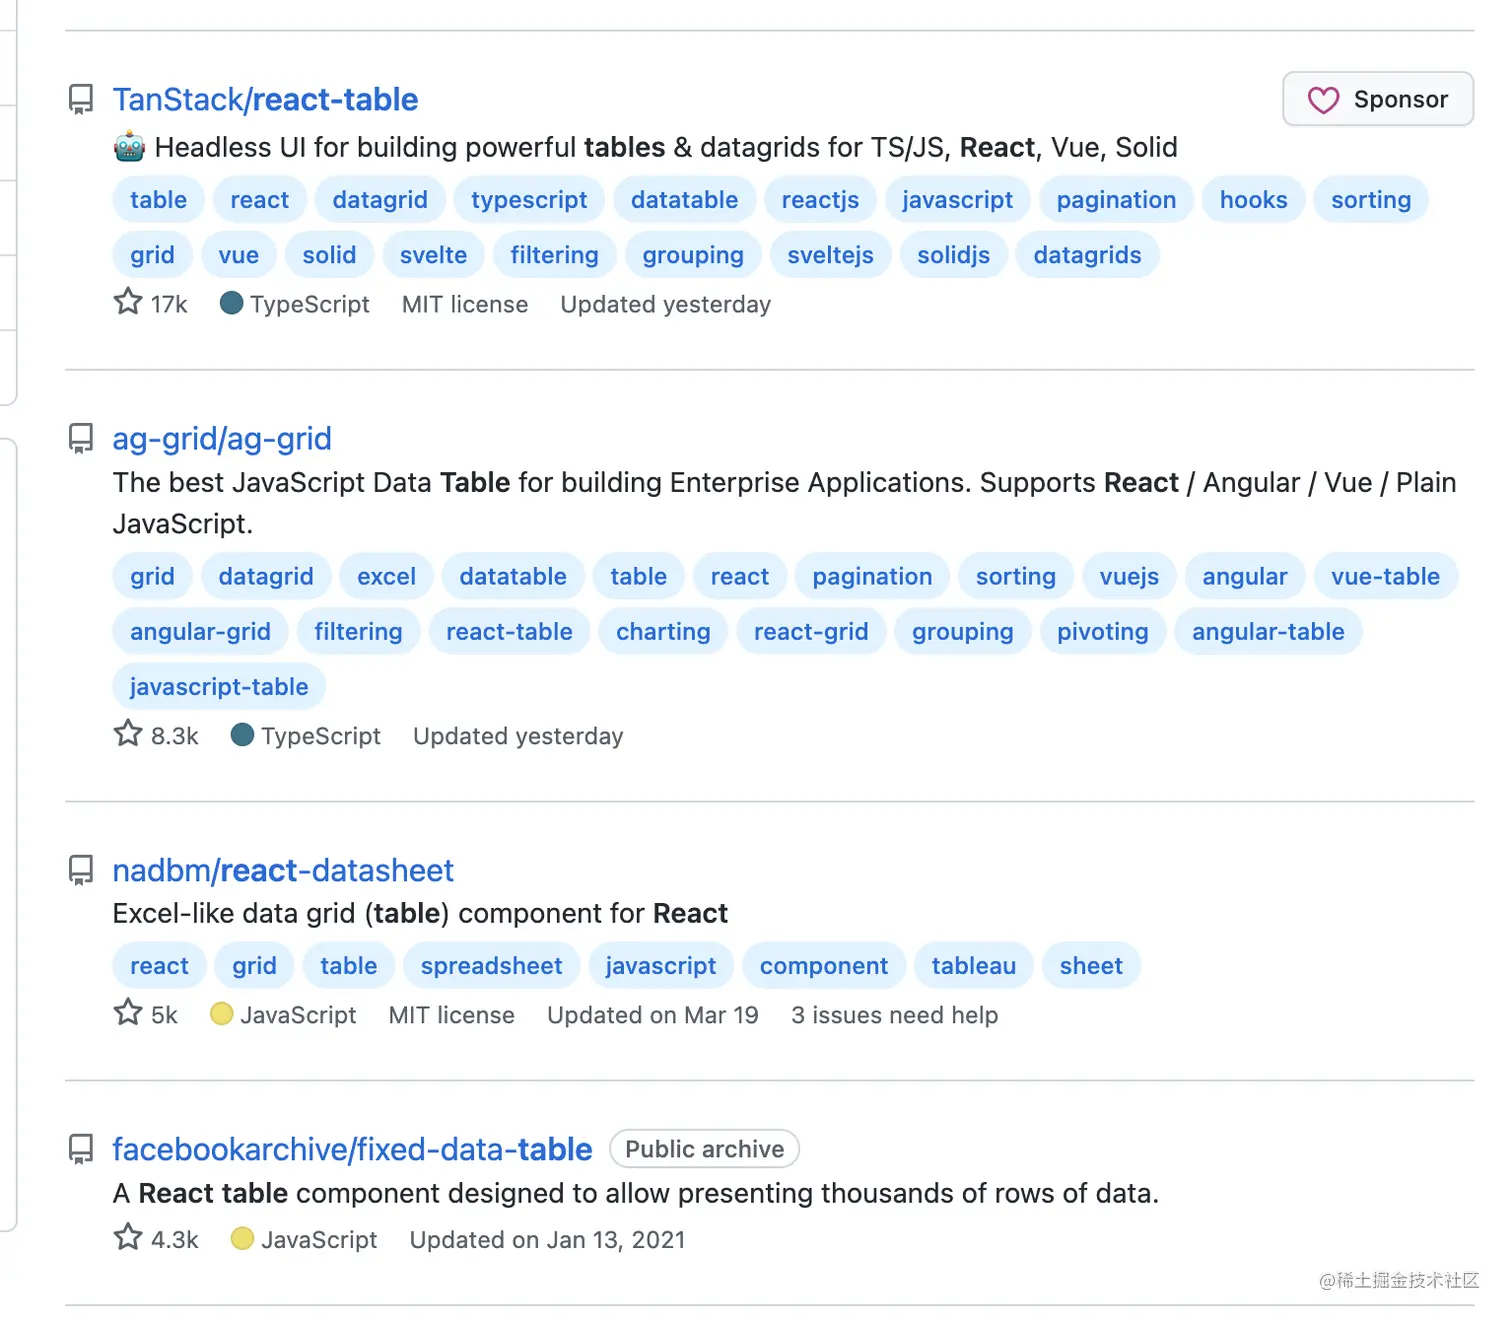This screenshot has width=1512, height=1323.
Task: Open TanStack/react-table repository link
Action: [x=265, y=99]
